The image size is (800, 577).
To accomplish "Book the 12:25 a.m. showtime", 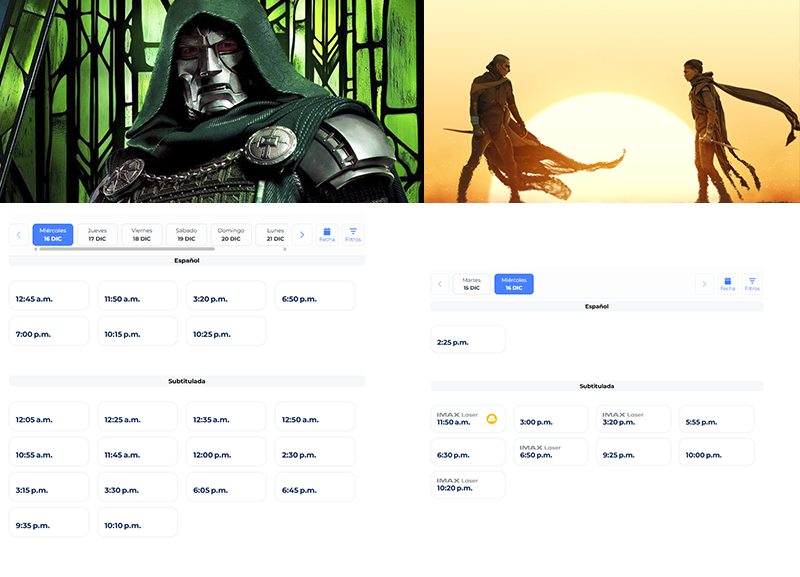I will point(138,416).
